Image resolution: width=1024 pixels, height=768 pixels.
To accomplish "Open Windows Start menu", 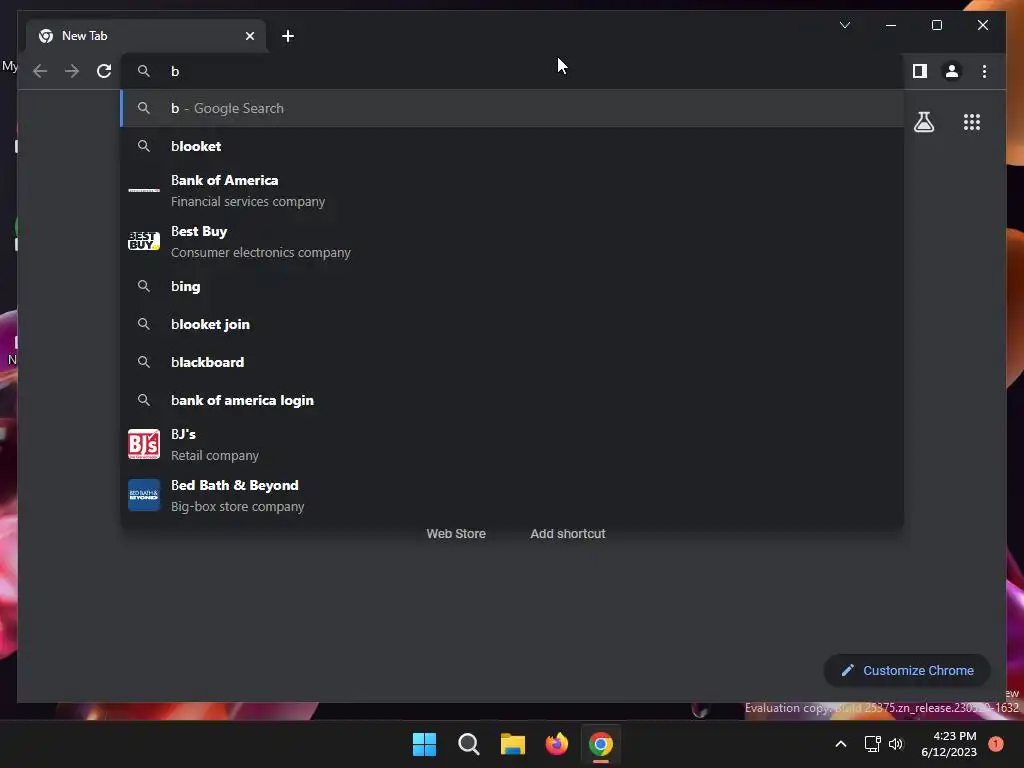I will point(424,744).
